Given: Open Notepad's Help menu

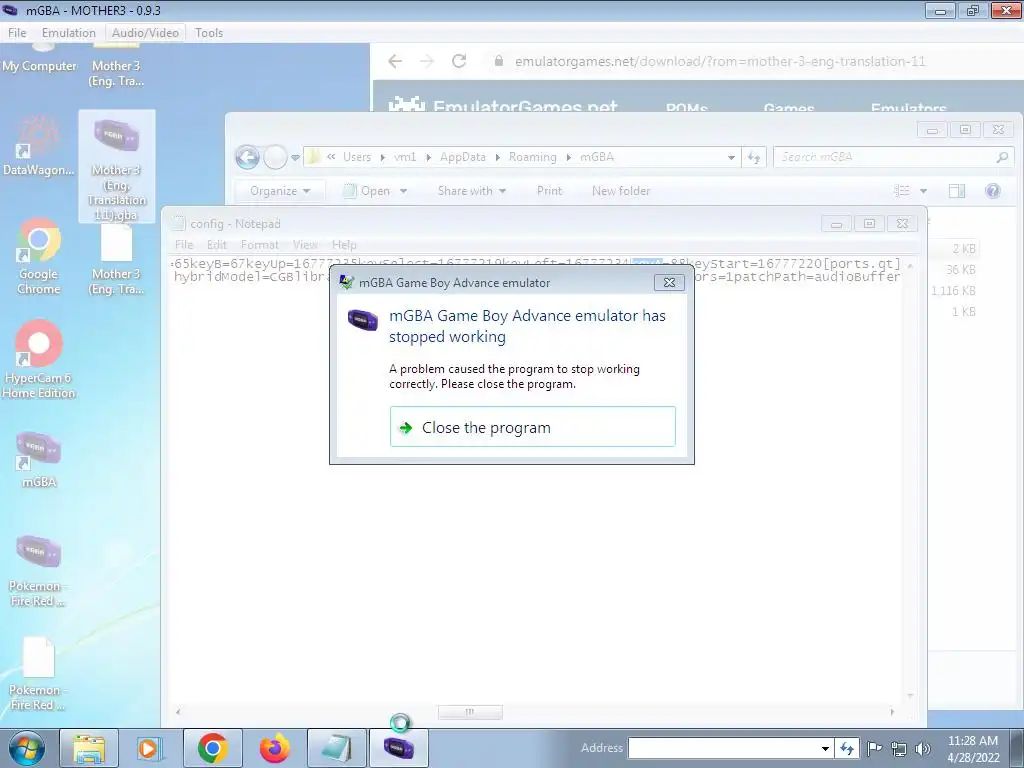Looking at the screenshot, I should [x=344, y=245].
